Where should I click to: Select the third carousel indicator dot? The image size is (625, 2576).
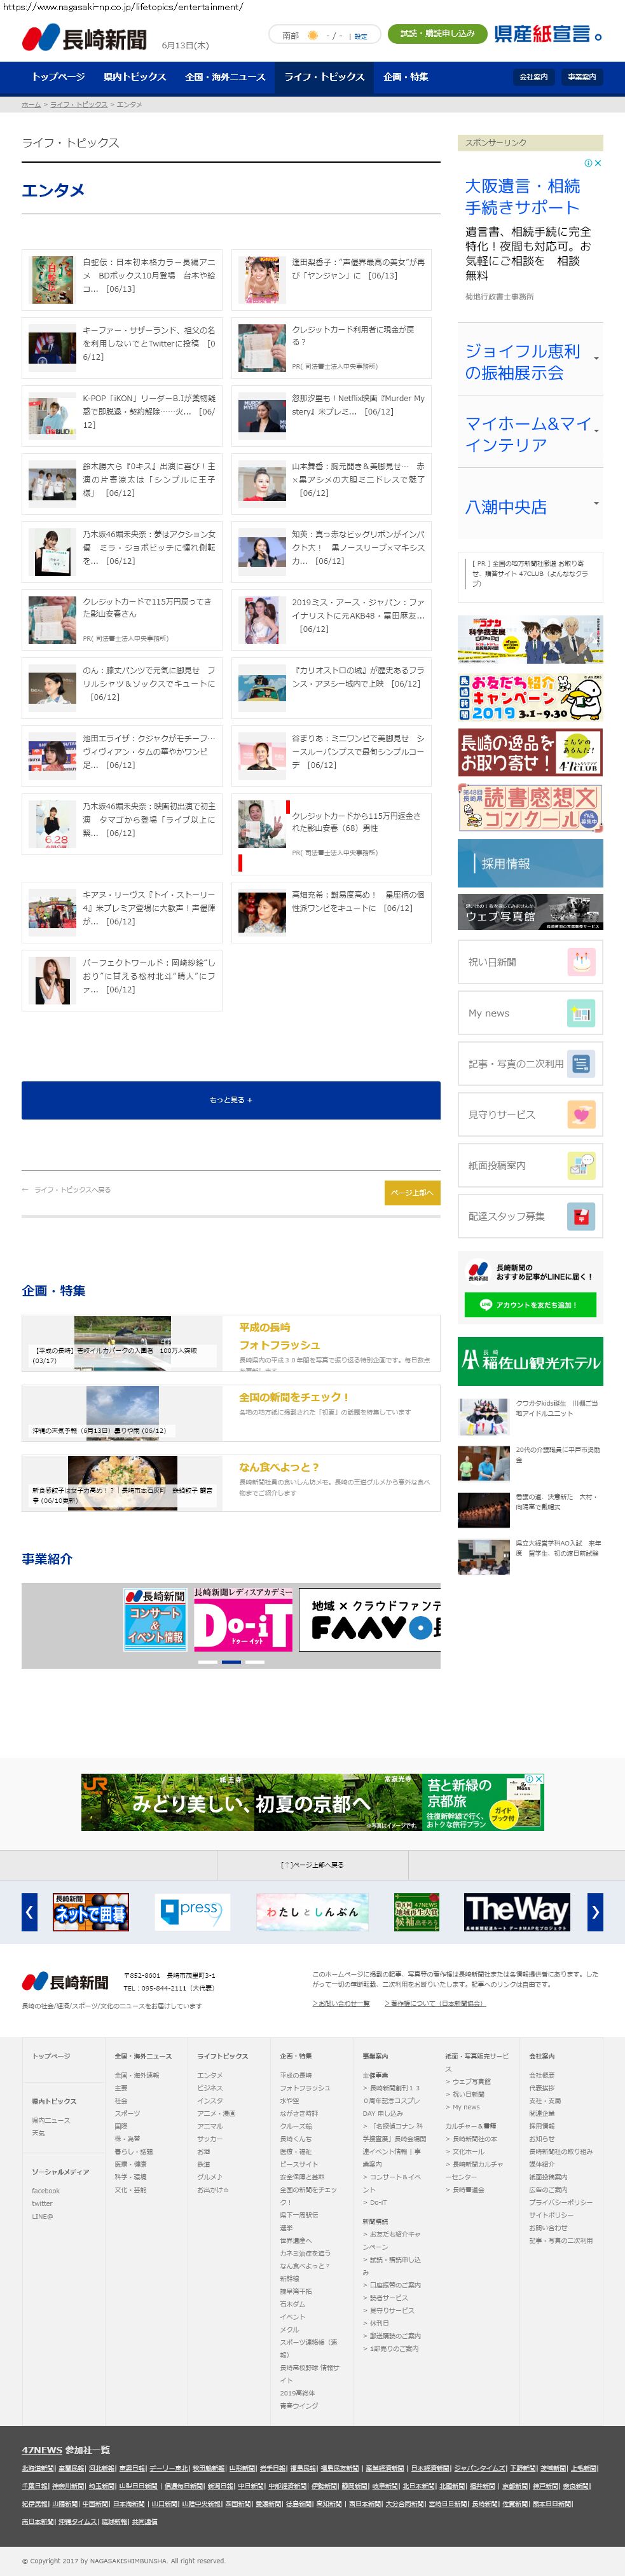click(x=255, y=1661)
